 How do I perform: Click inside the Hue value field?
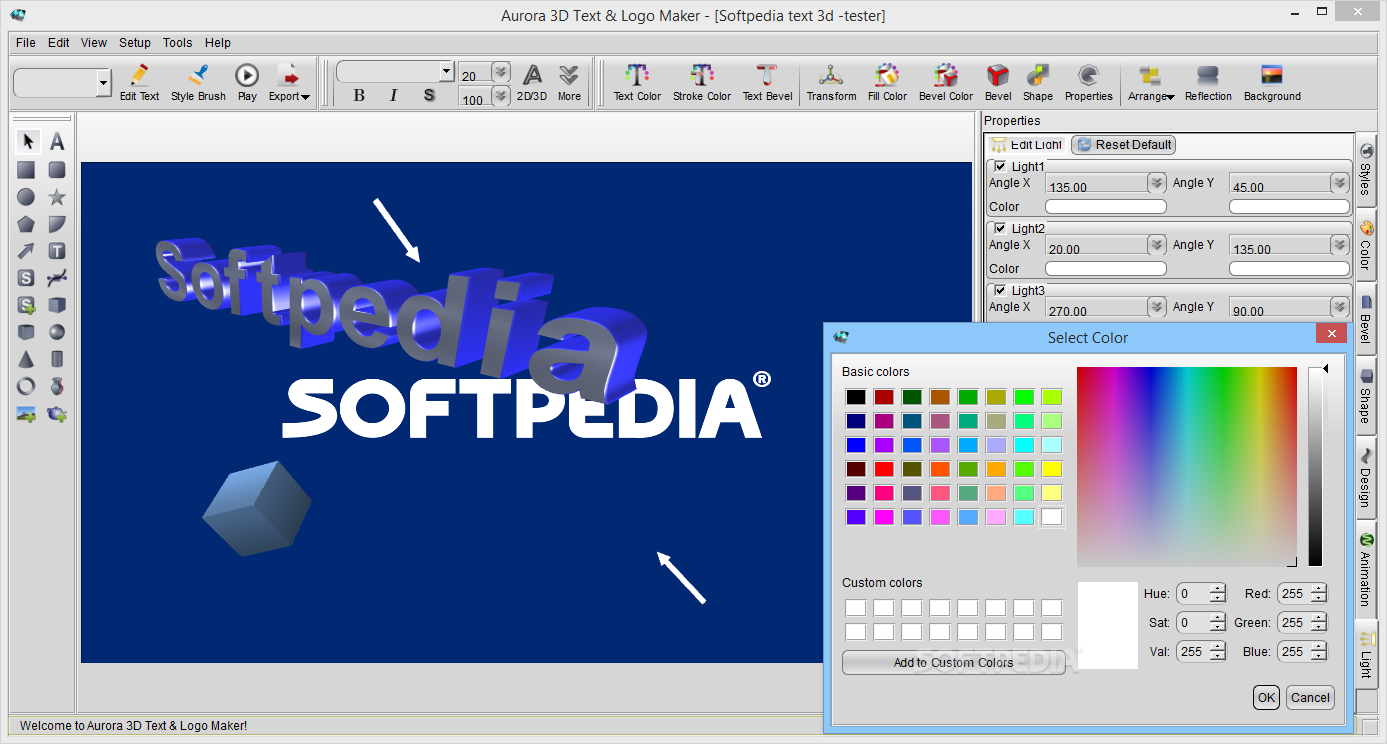click(1193, 594)
